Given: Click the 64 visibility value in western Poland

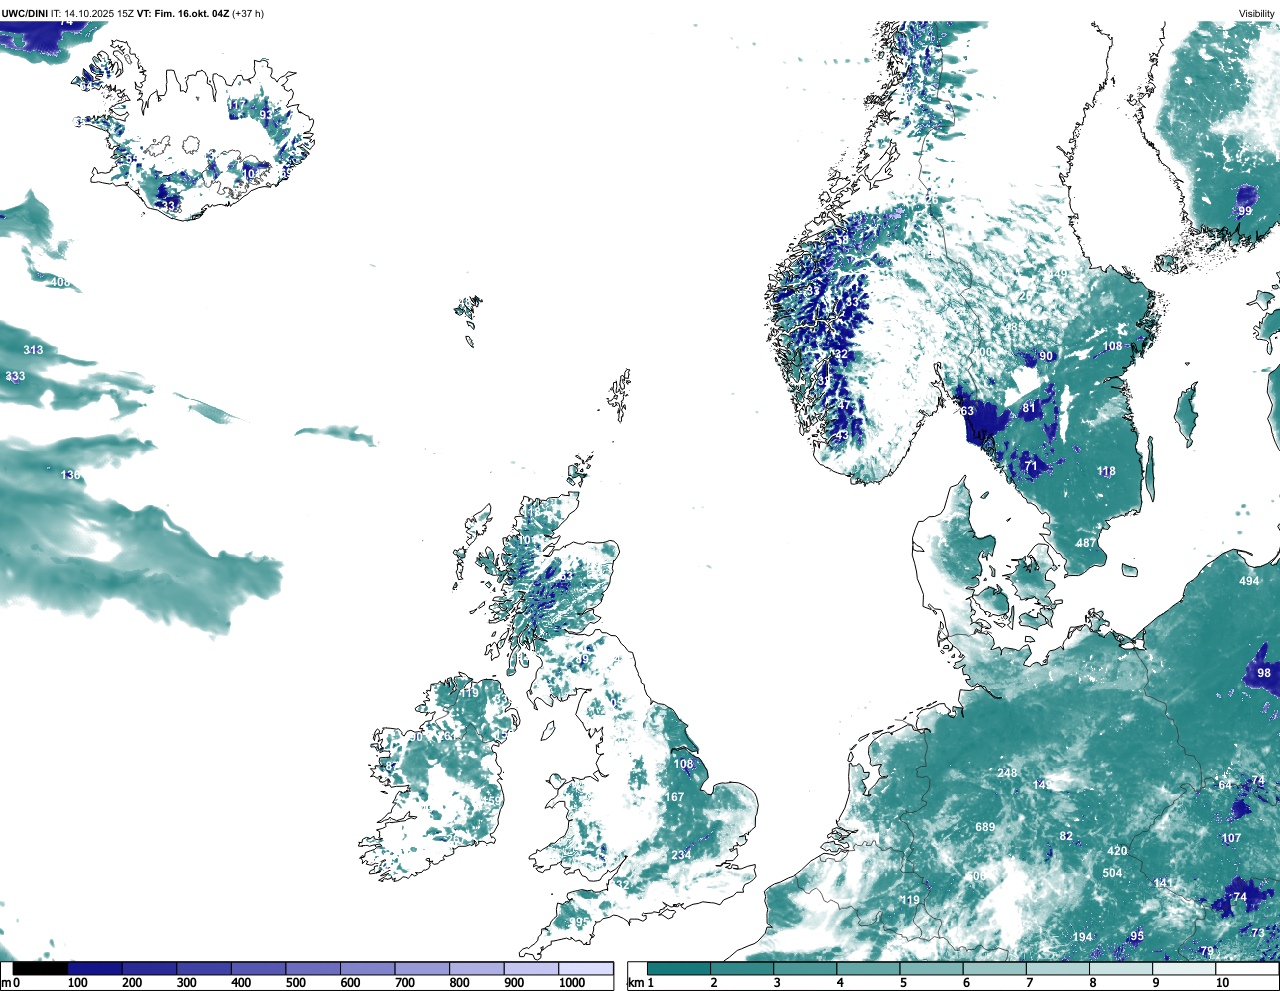Looking at the screenshot, I should [1225, 785].
